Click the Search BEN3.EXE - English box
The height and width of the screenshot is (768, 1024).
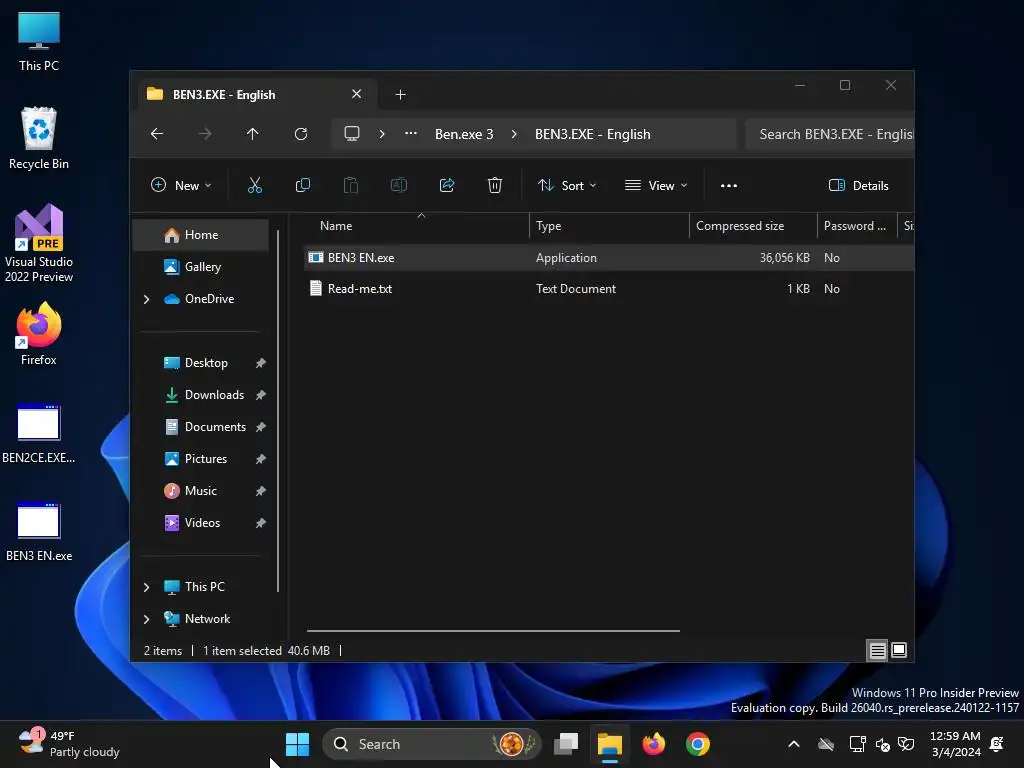point(829,135)
